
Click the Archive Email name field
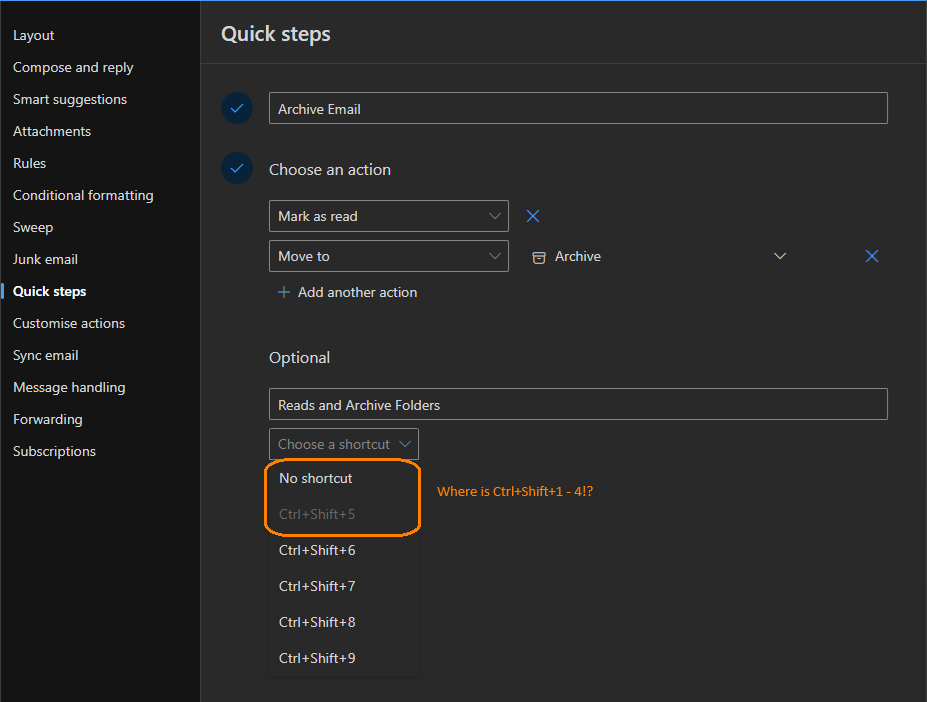tap(578, 109)
